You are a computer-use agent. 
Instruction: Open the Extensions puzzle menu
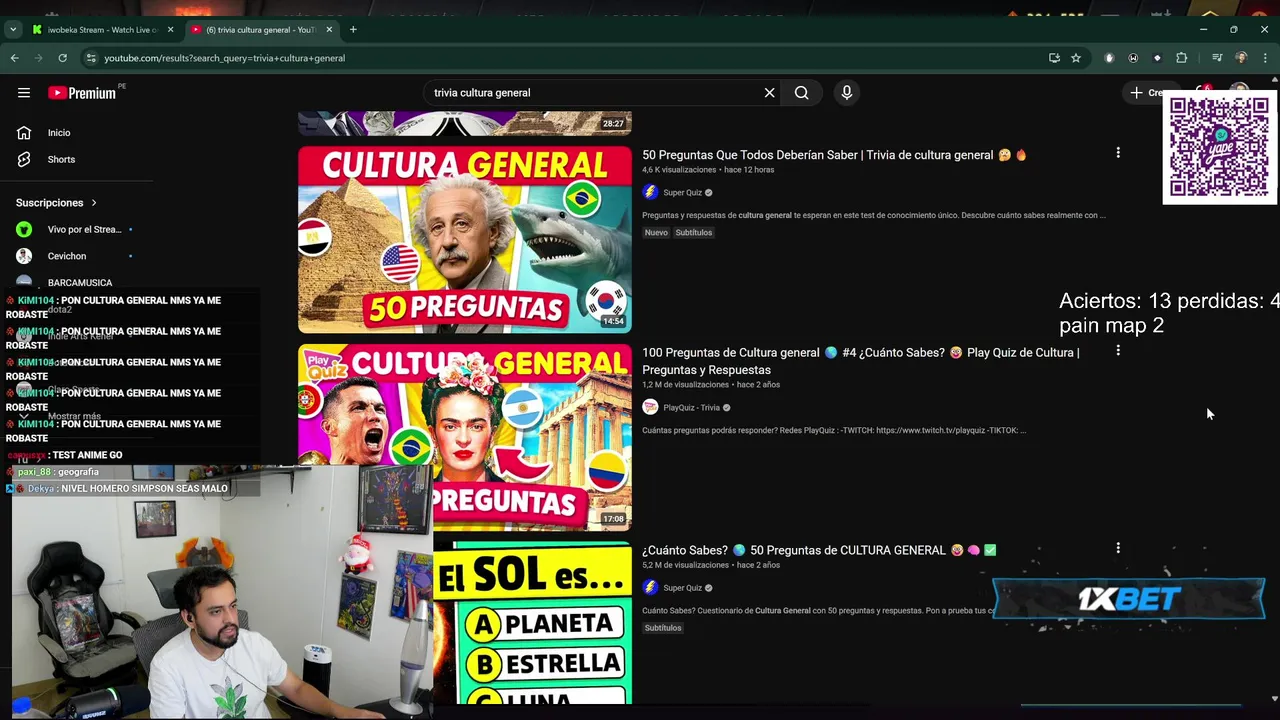pyautogui.click(x=1182, y=58)
